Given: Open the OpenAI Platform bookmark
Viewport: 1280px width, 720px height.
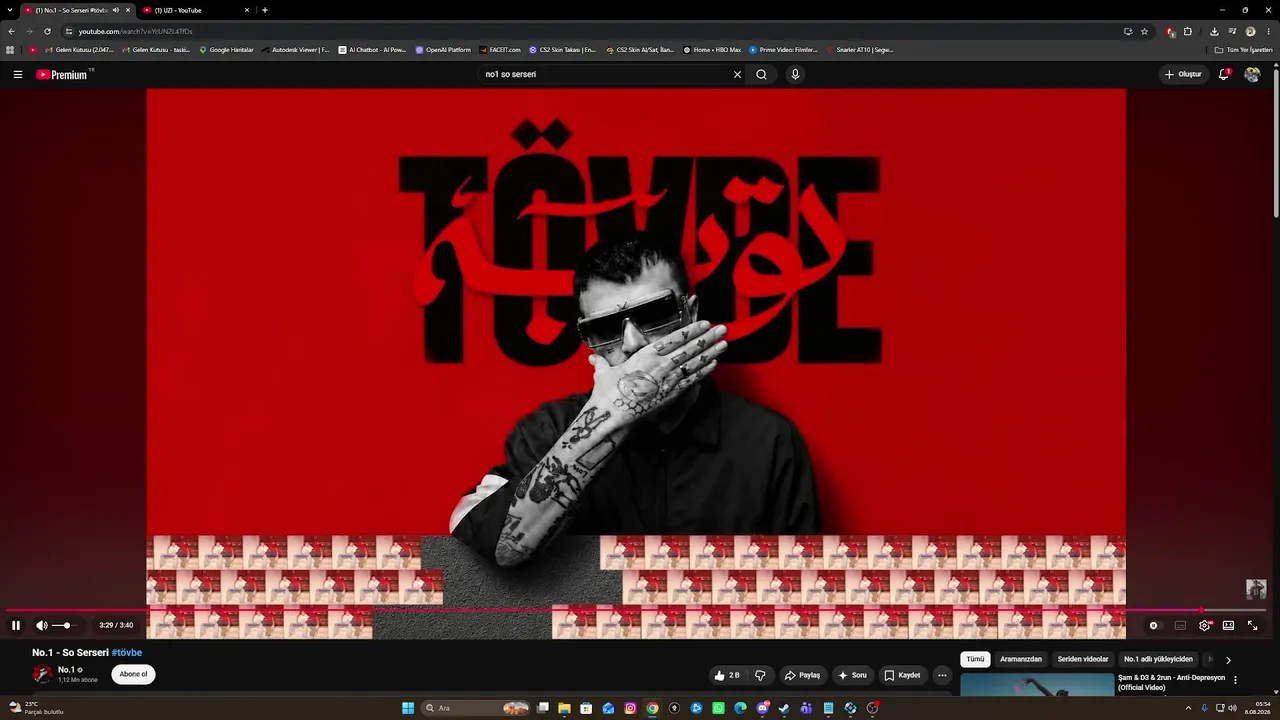Looking at the screenshot, I should [x=443, y=50].
